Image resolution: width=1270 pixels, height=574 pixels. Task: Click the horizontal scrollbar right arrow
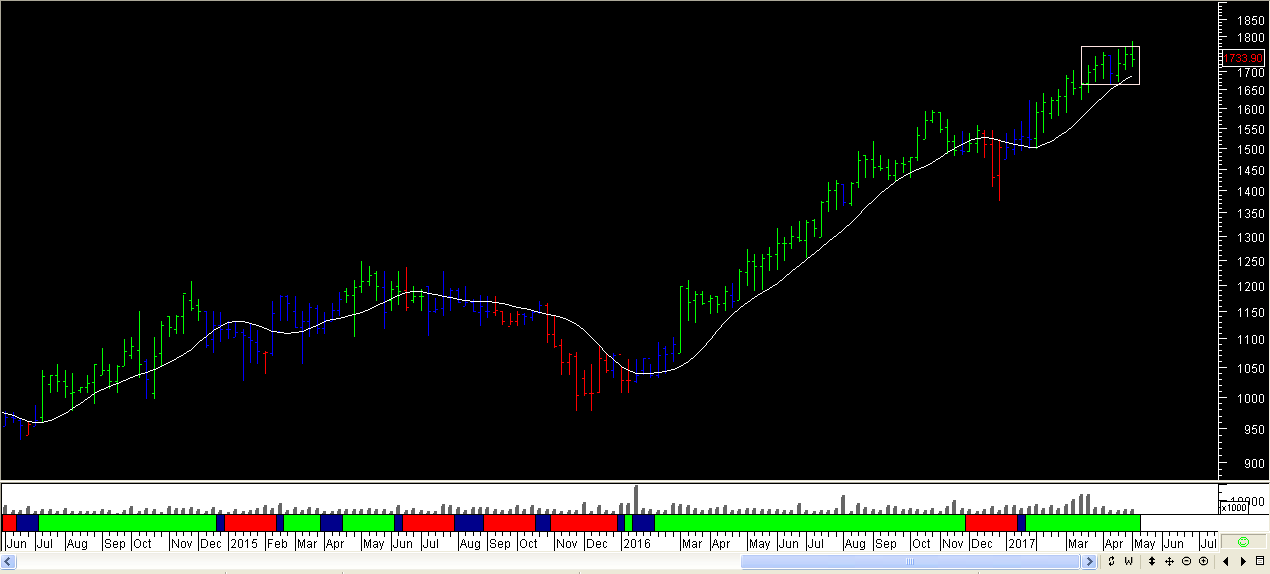coord(1089,562)
